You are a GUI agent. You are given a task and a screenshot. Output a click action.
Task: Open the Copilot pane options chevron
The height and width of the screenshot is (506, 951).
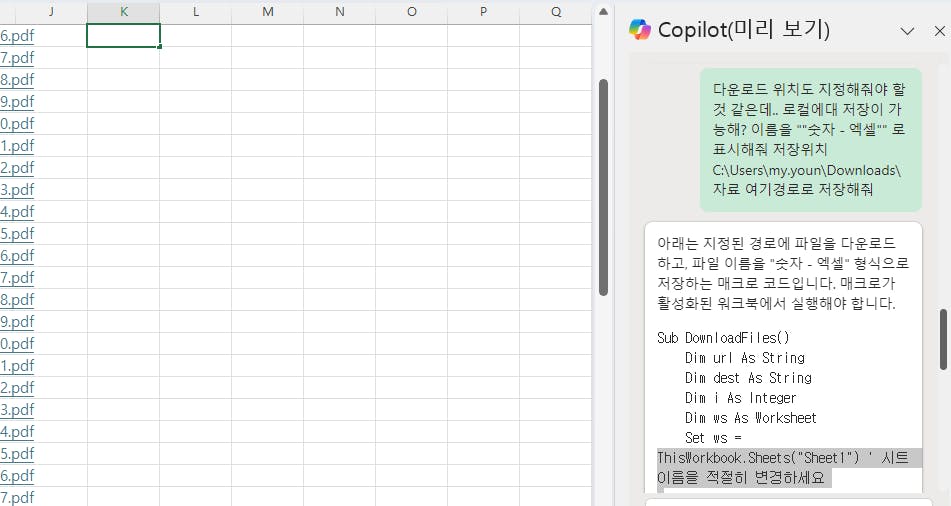click(907, 31)
